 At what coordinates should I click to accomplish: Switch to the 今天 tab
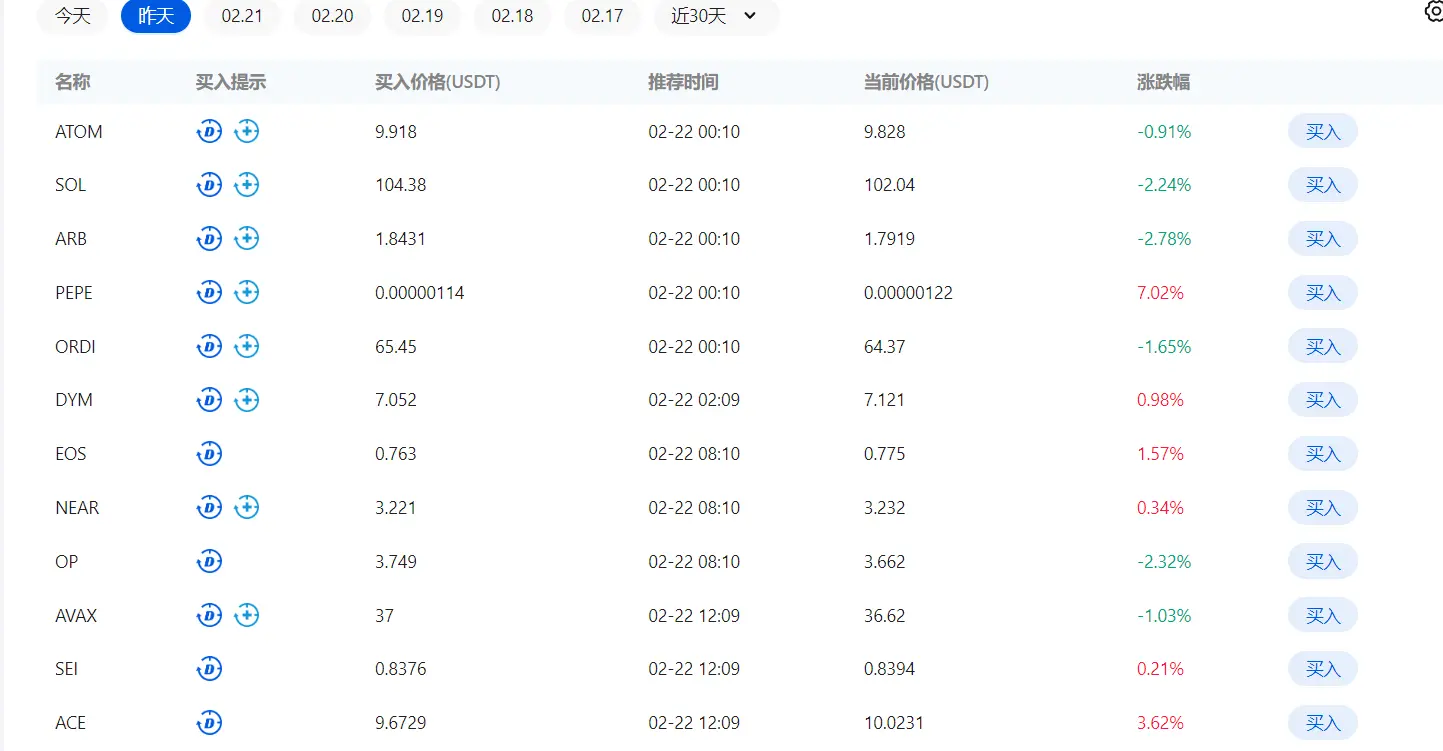(x=72, y=16)
